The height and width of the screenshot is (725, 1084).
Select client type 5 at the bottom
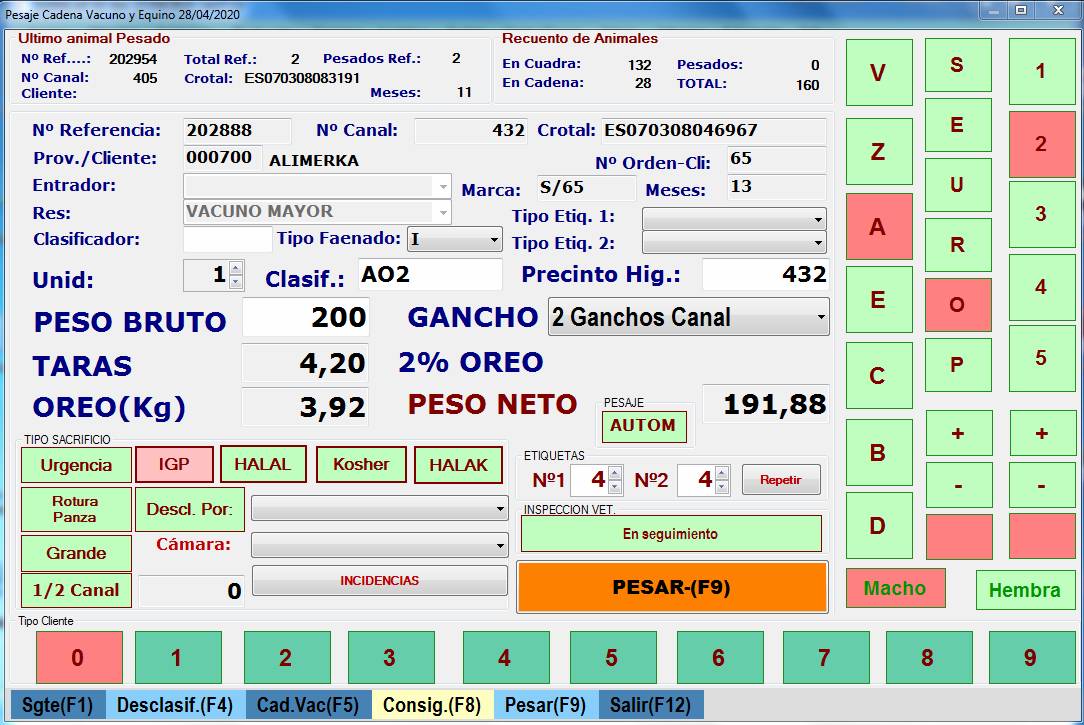611,657
